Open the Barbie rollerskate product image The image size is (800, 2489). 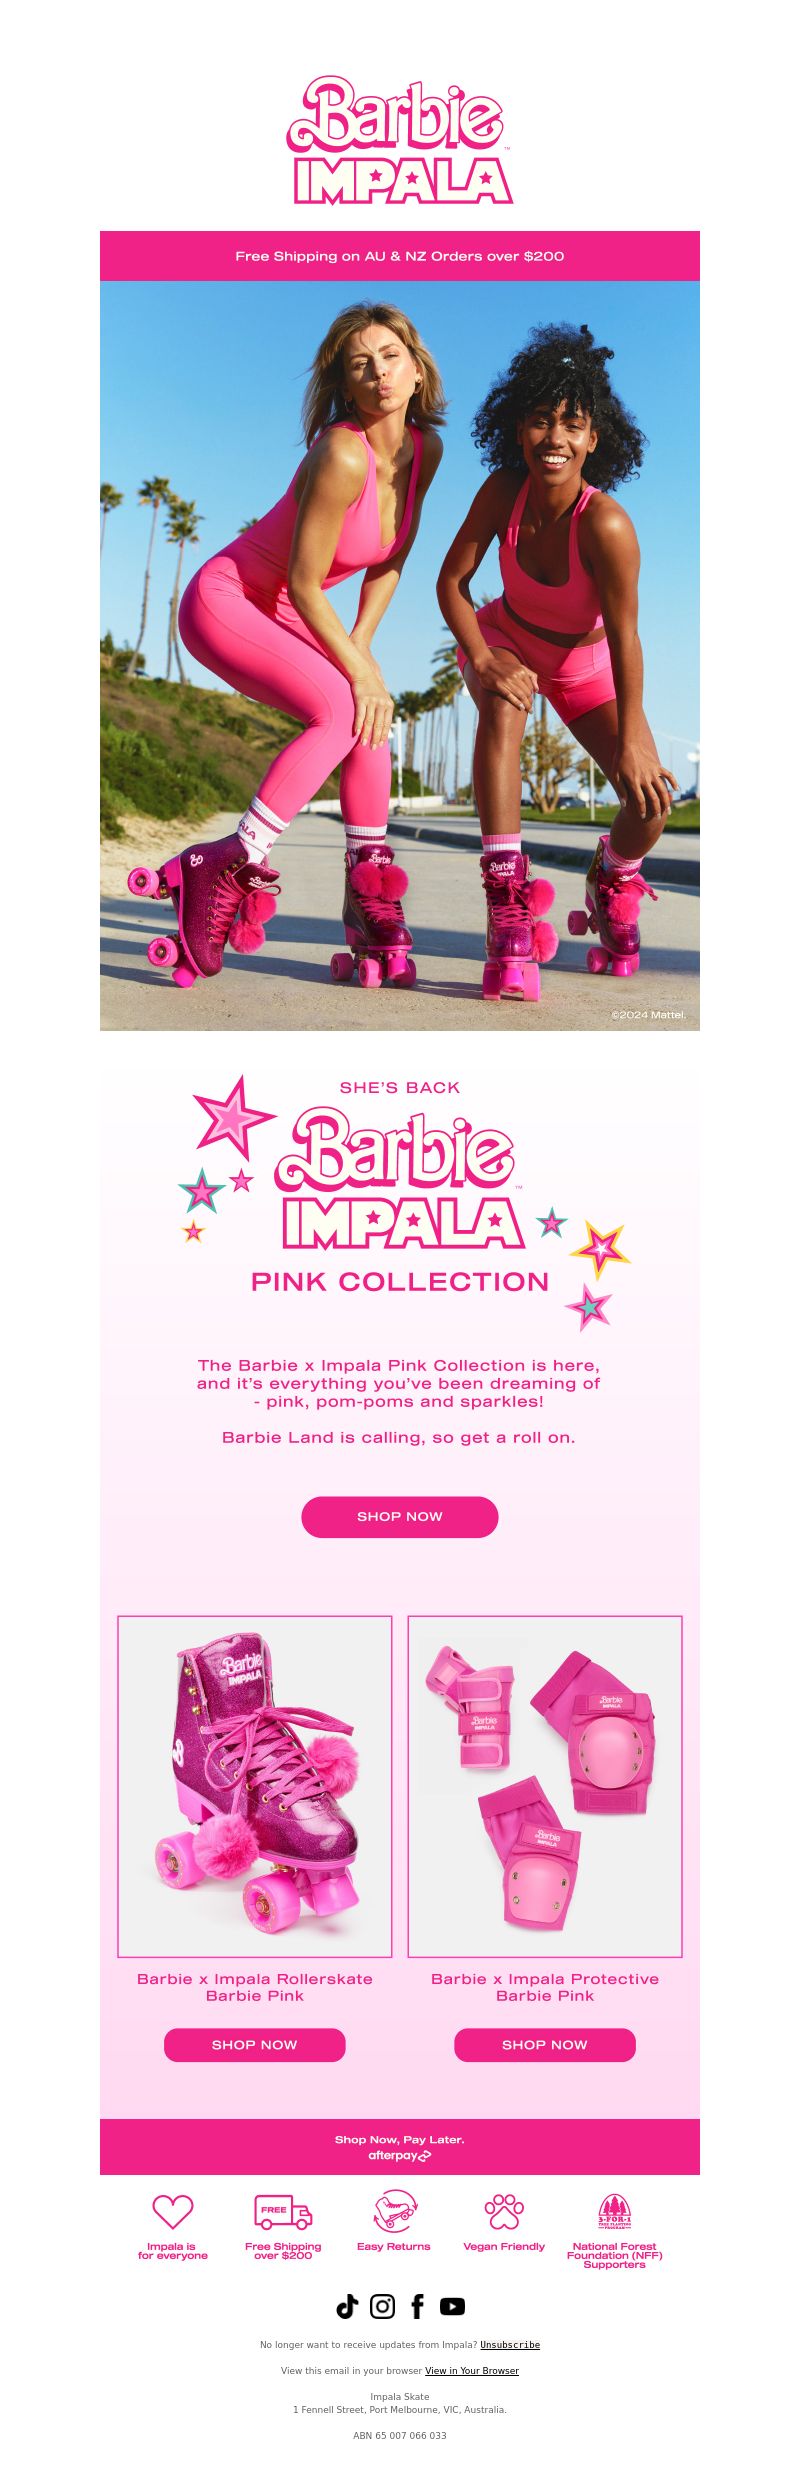pos(255,1786)
